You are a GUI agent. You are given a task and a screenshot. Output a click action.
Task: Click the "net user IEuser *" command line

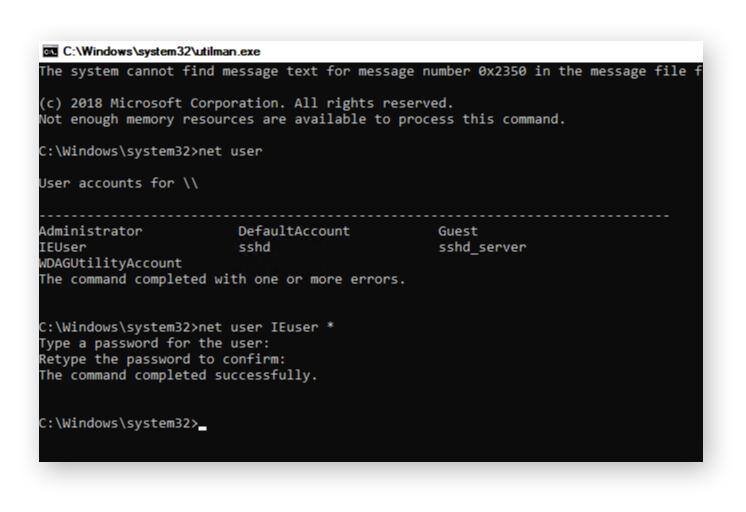tap(260, 327)
